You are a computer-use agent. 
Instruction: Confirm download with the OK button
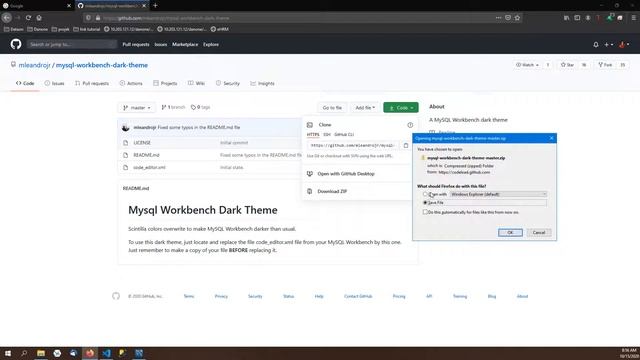click(x=510, y=233)
